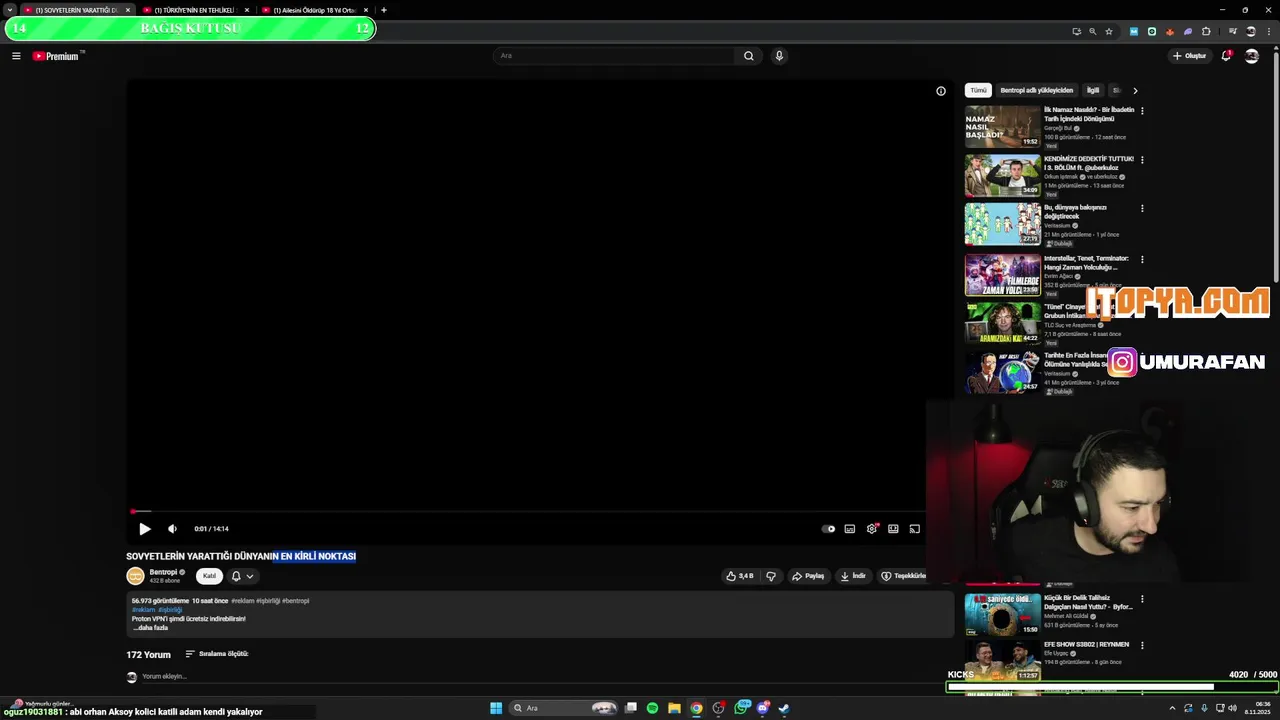The width and height of the screenshot is (1280, 720).
Task: Open the #reklam hashtag link
Action: click(x=143, y=610)
